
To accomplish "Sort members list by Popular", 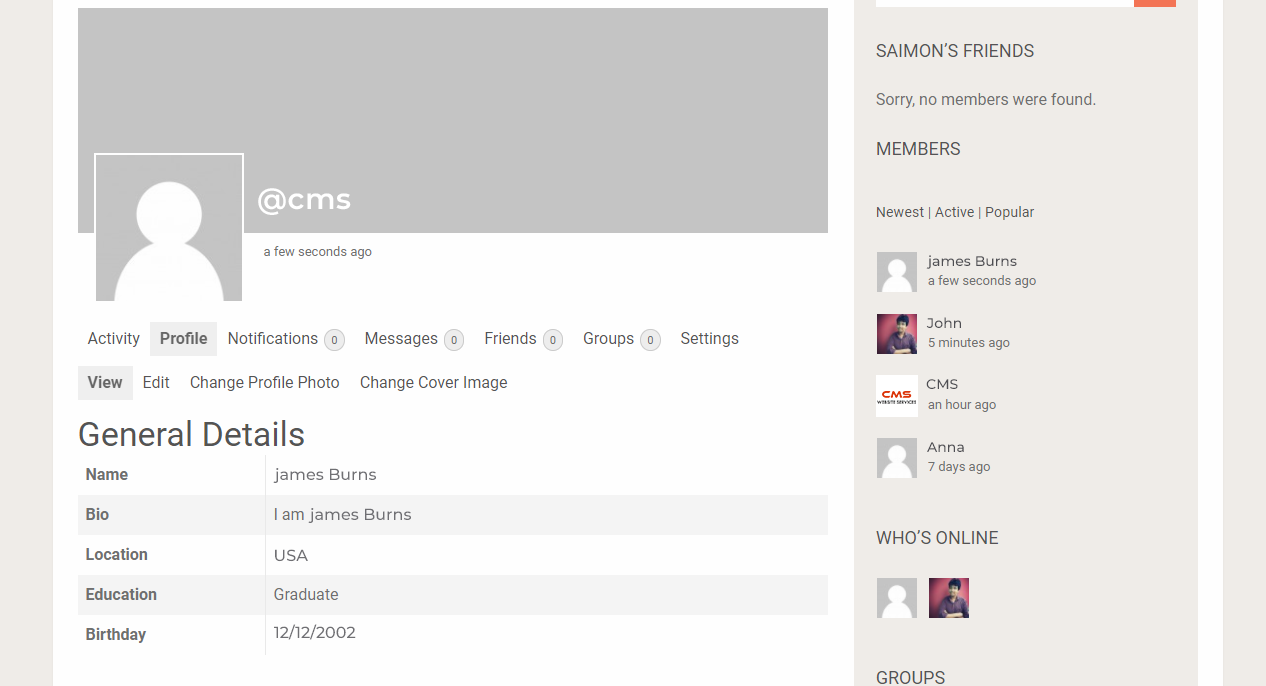I will 1009,212.
